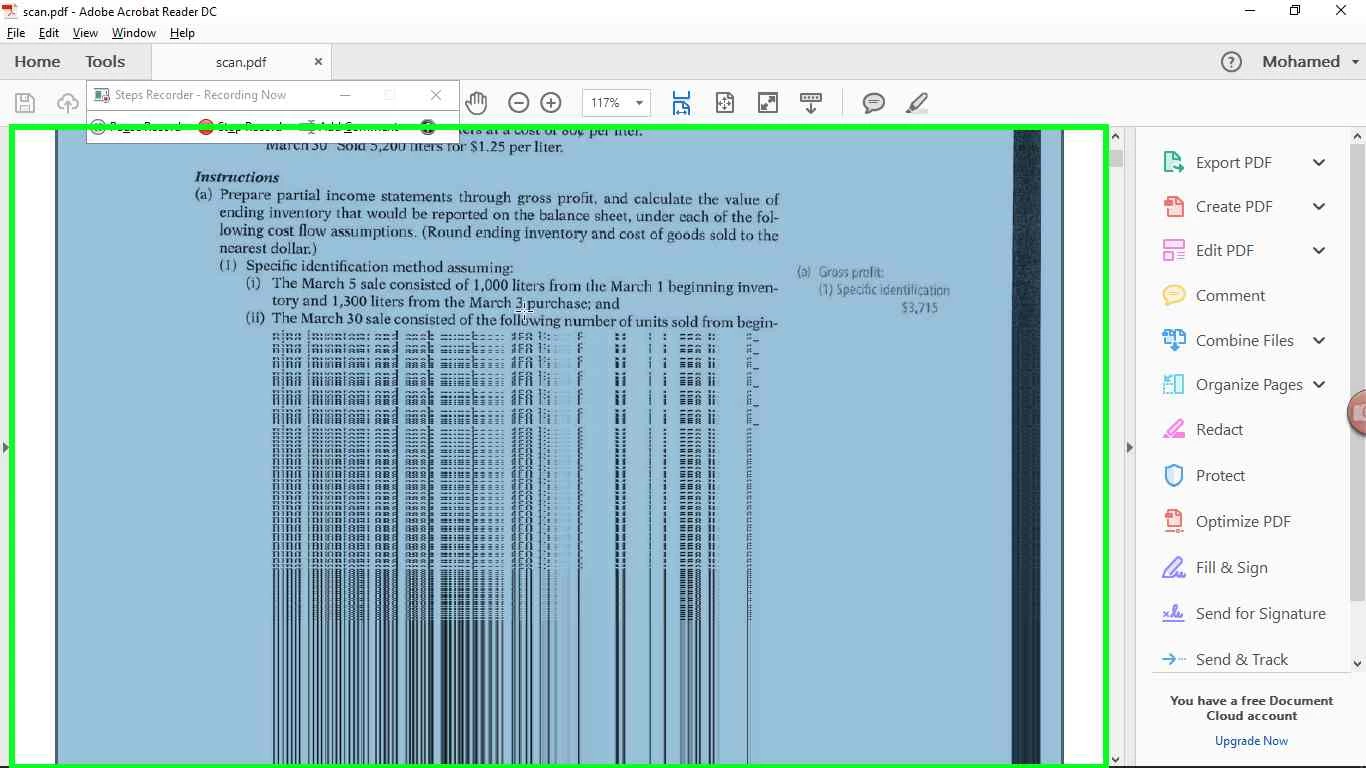
Task: Zoom in with the plus icon
Action: [x=551, y=102]
